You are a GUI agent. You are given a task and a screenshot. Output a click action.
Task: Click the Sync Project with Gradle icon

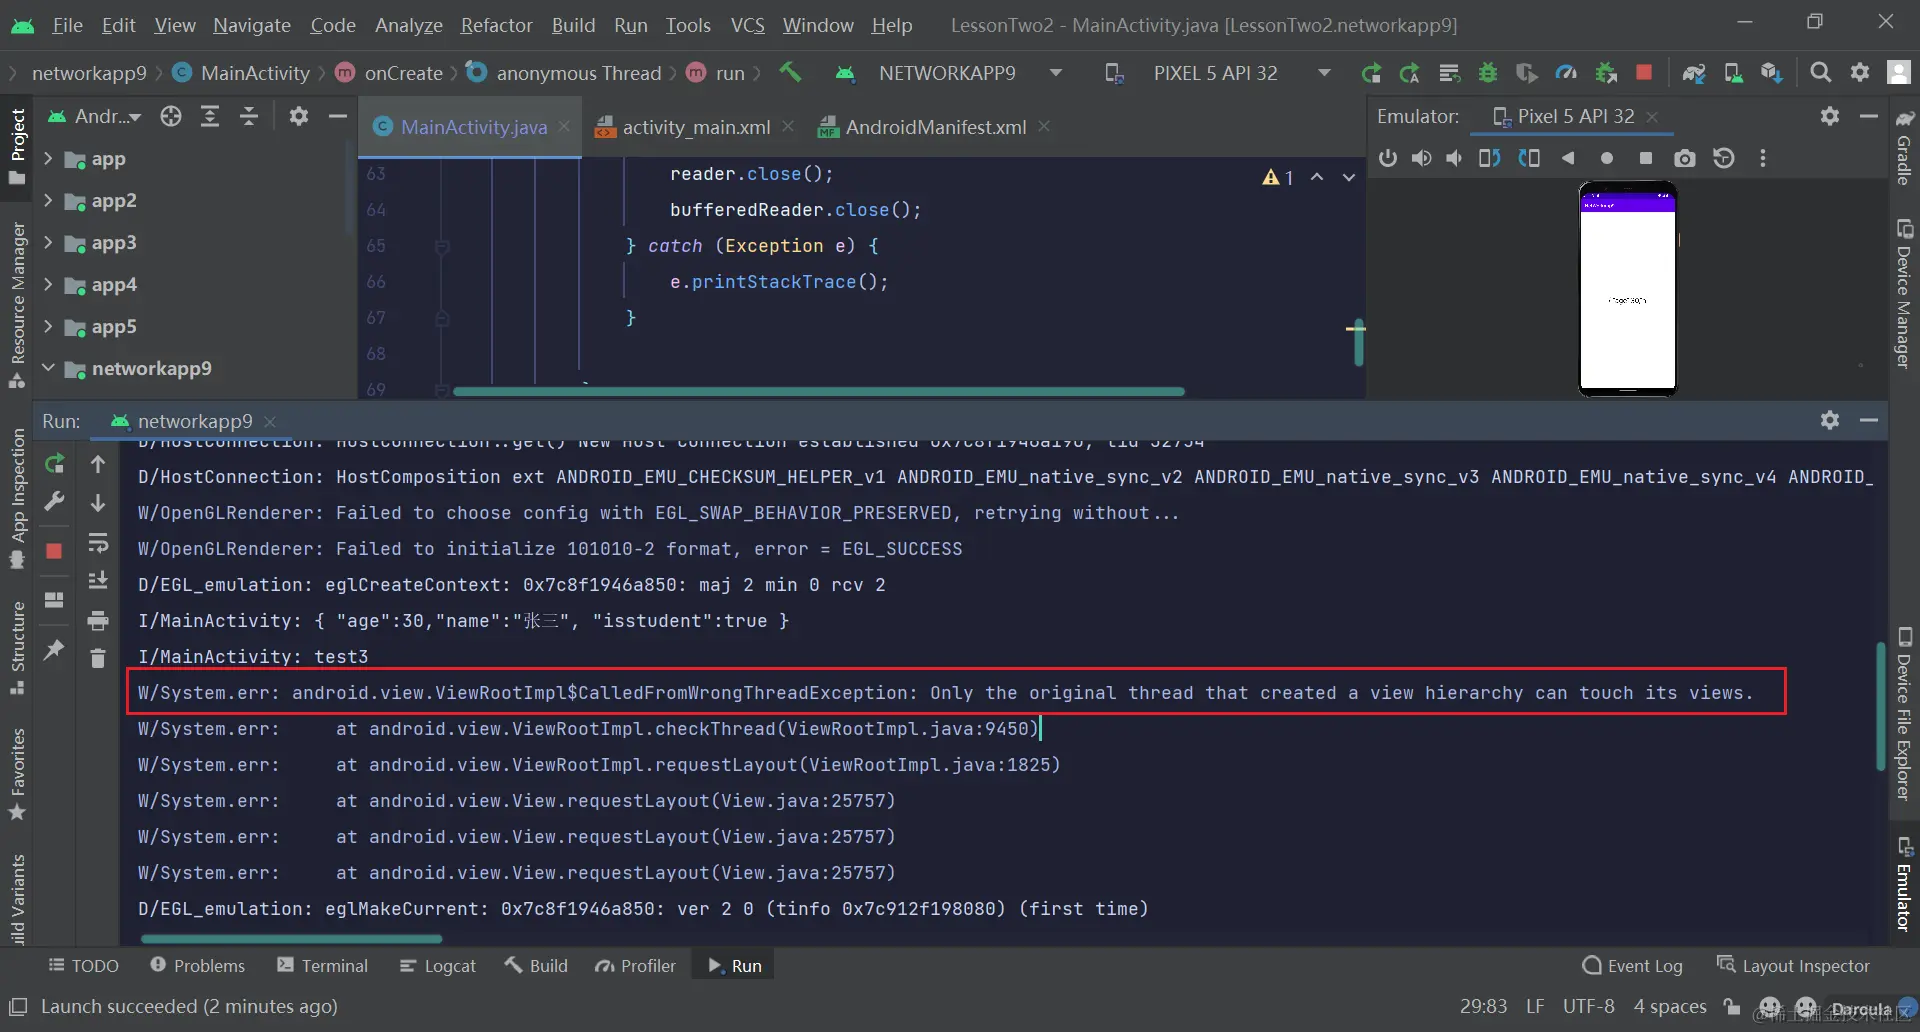click(x=1693, y=72)
